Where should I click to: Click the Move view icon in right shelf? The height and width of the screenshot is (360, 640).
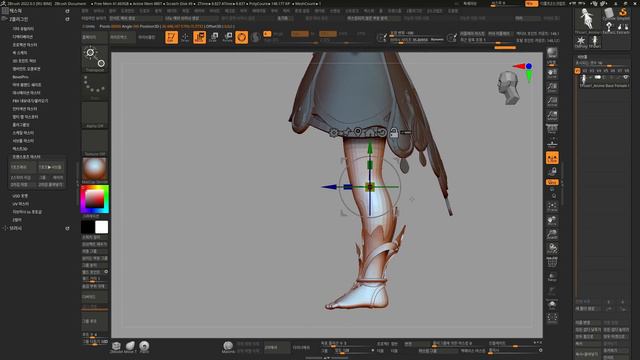click(x=552, y=221)
